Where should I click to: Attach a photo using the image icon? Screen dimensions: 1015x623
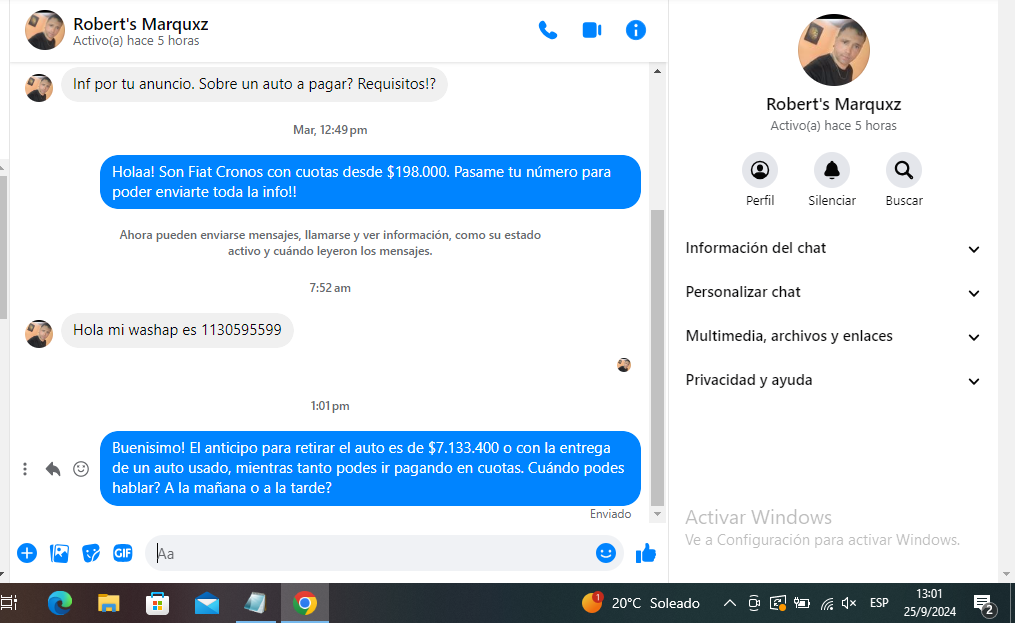[59, 553]
